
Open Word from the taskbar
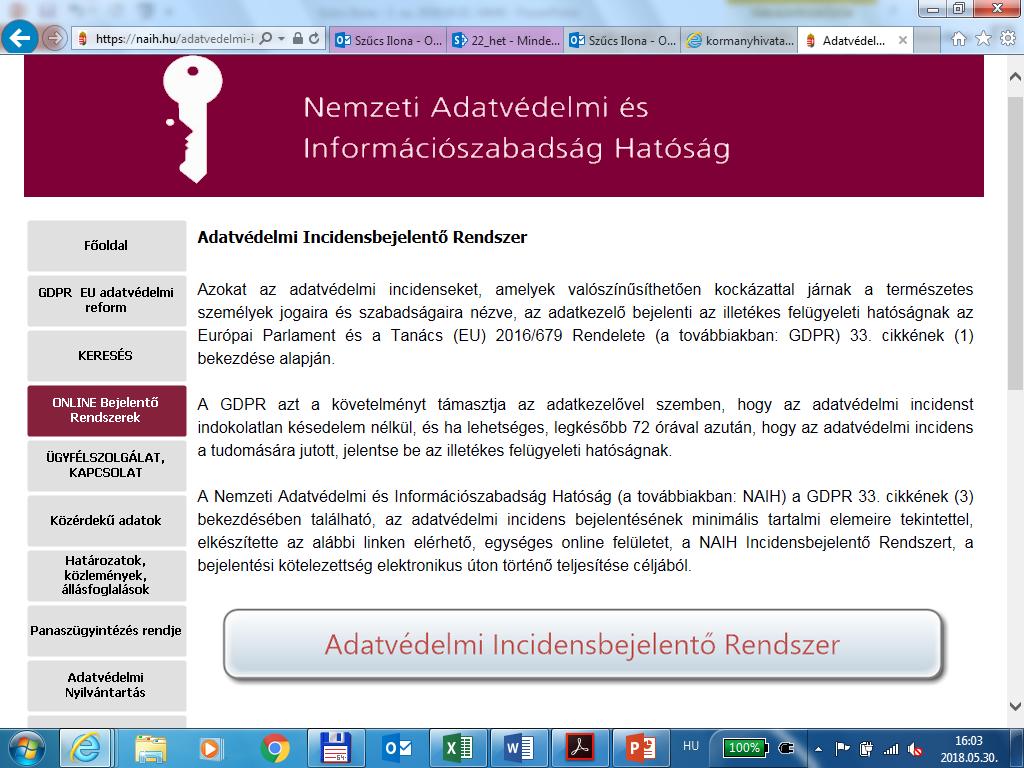(x=519, y=748)
